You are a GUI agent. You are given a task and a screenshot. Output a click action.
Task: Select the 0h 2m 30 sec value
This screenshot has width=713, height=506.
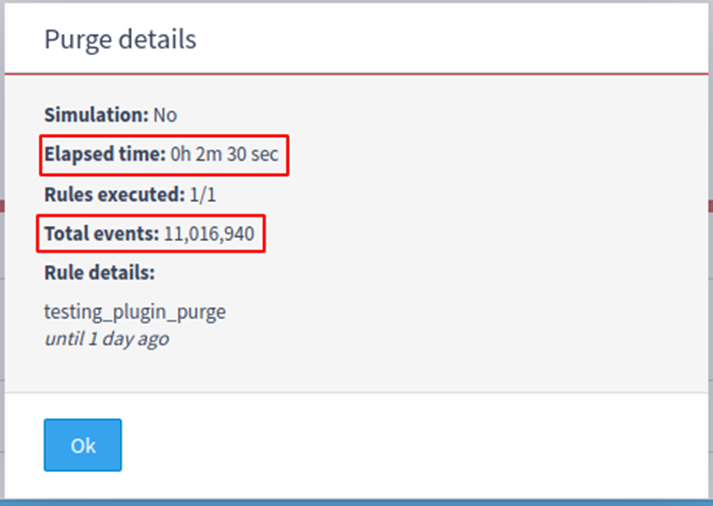point(225,155)
